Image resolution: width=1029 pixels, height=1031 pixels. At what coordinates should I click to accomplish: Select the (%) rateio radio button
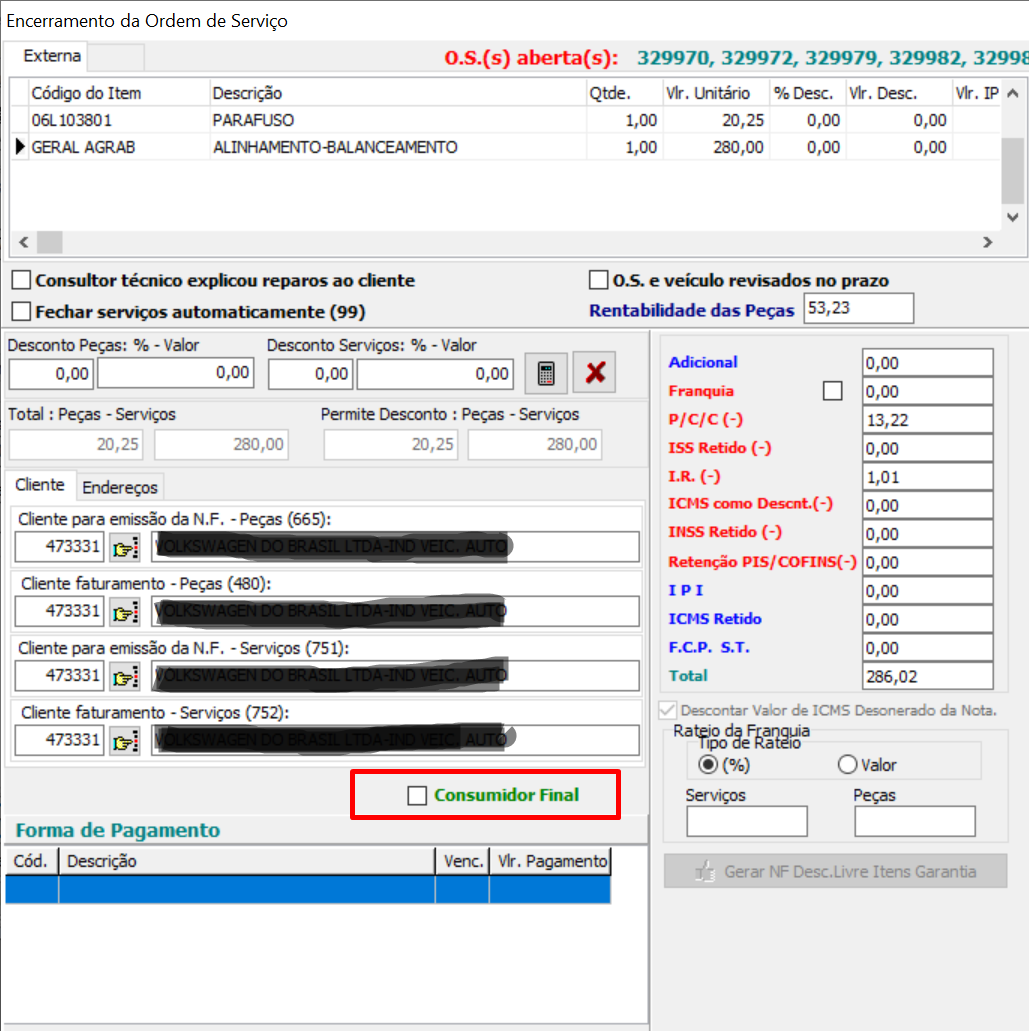tap(707, 765)
